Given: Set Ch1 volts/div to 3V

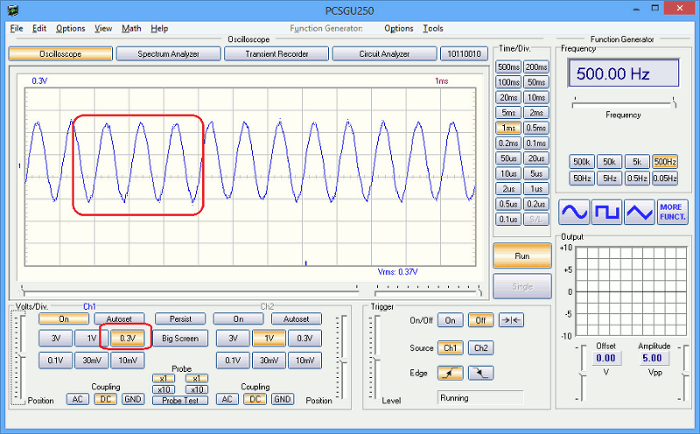Looking at the screenshot, I should point(55,338).
